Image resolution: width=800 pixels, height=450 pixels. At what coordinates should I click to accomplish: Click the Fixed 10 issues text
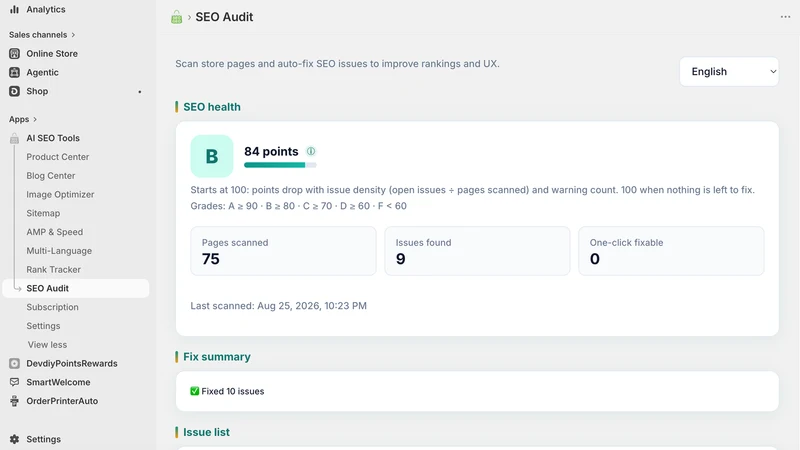click(233, 391)
